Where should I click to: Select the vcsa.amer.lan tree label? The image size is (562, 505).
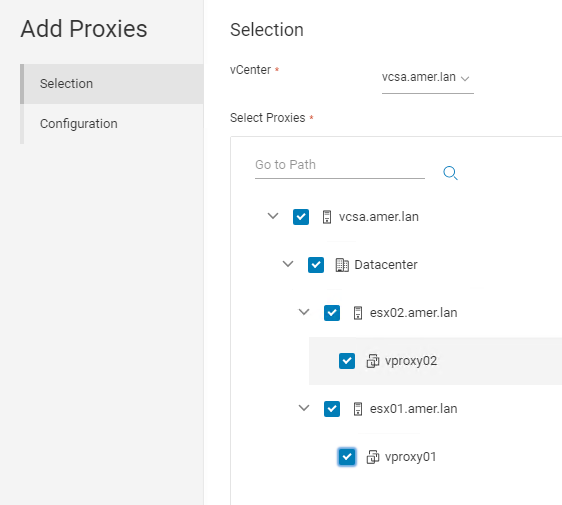point(378,217)
